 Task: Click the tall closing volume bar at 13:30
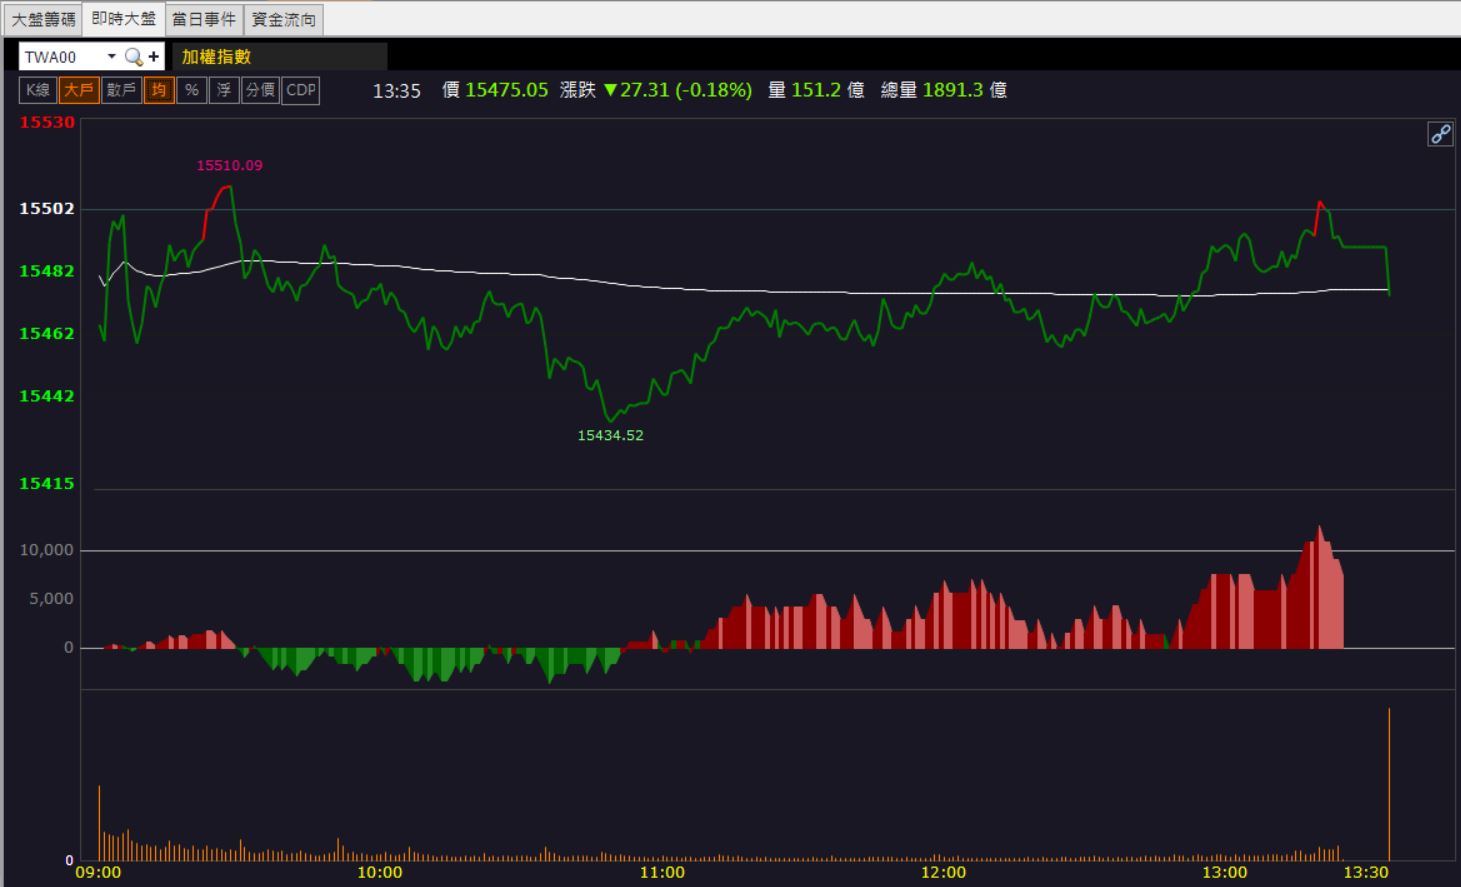coord(1389,784)
